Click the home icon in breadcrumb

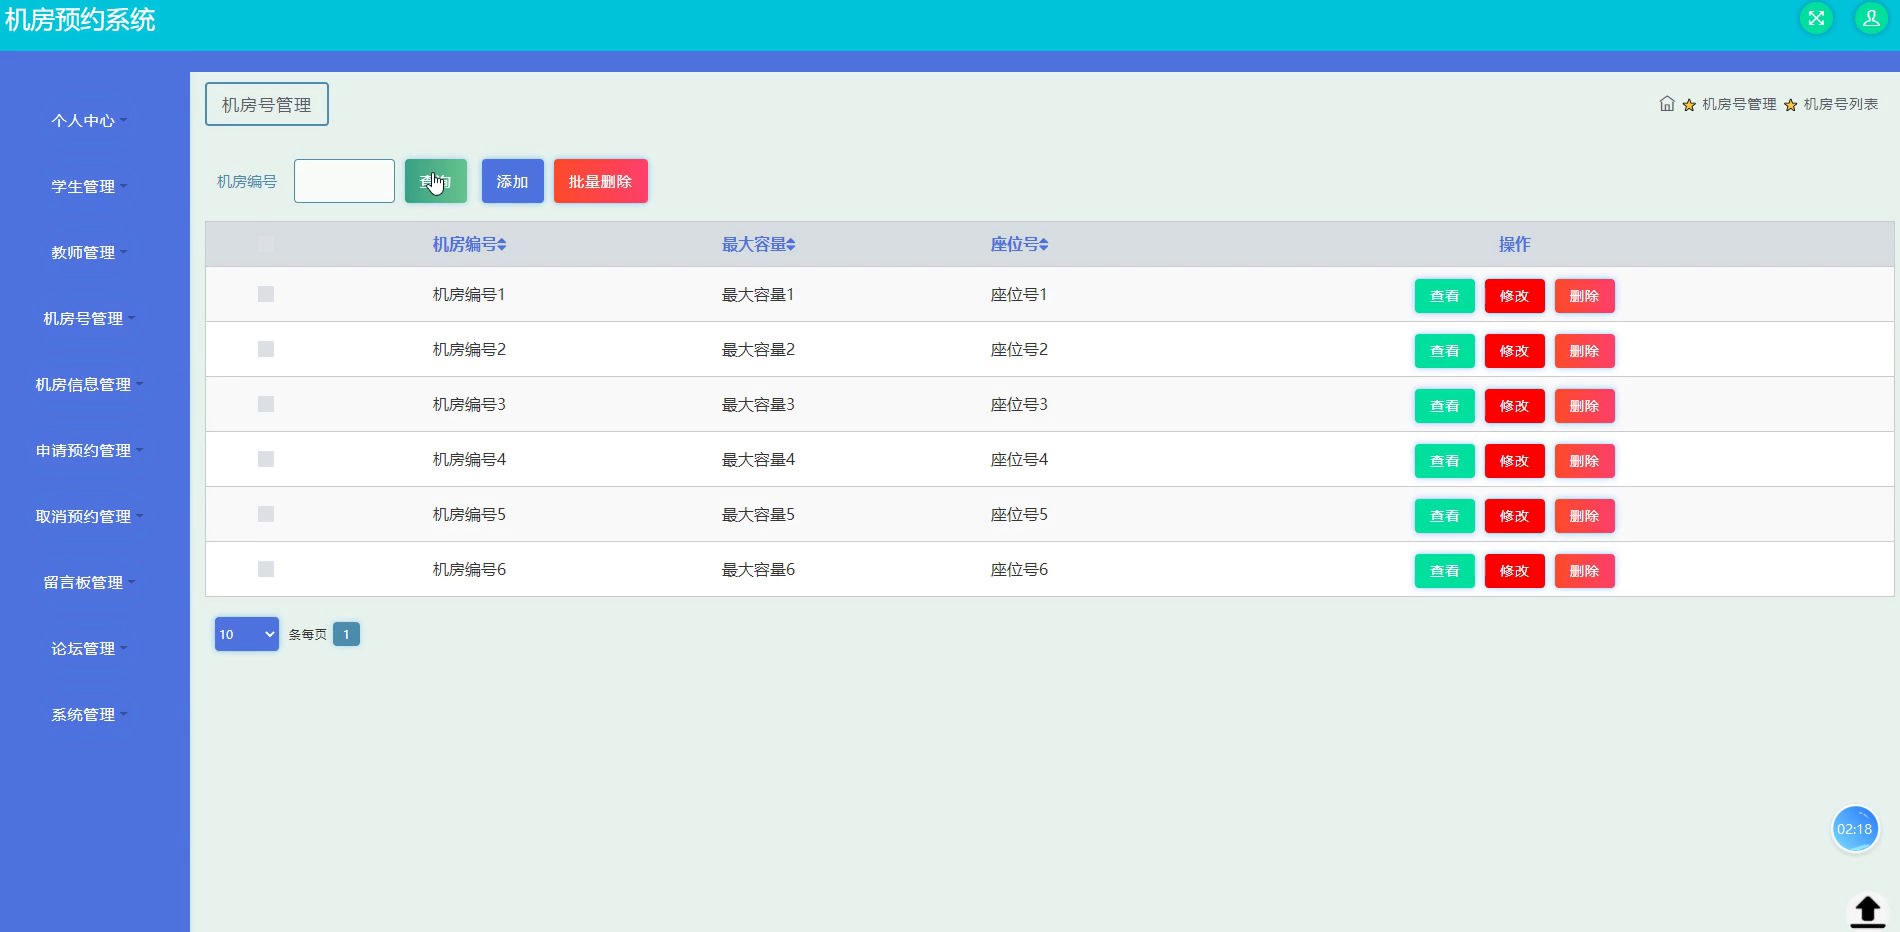(x=1667, y=104)
